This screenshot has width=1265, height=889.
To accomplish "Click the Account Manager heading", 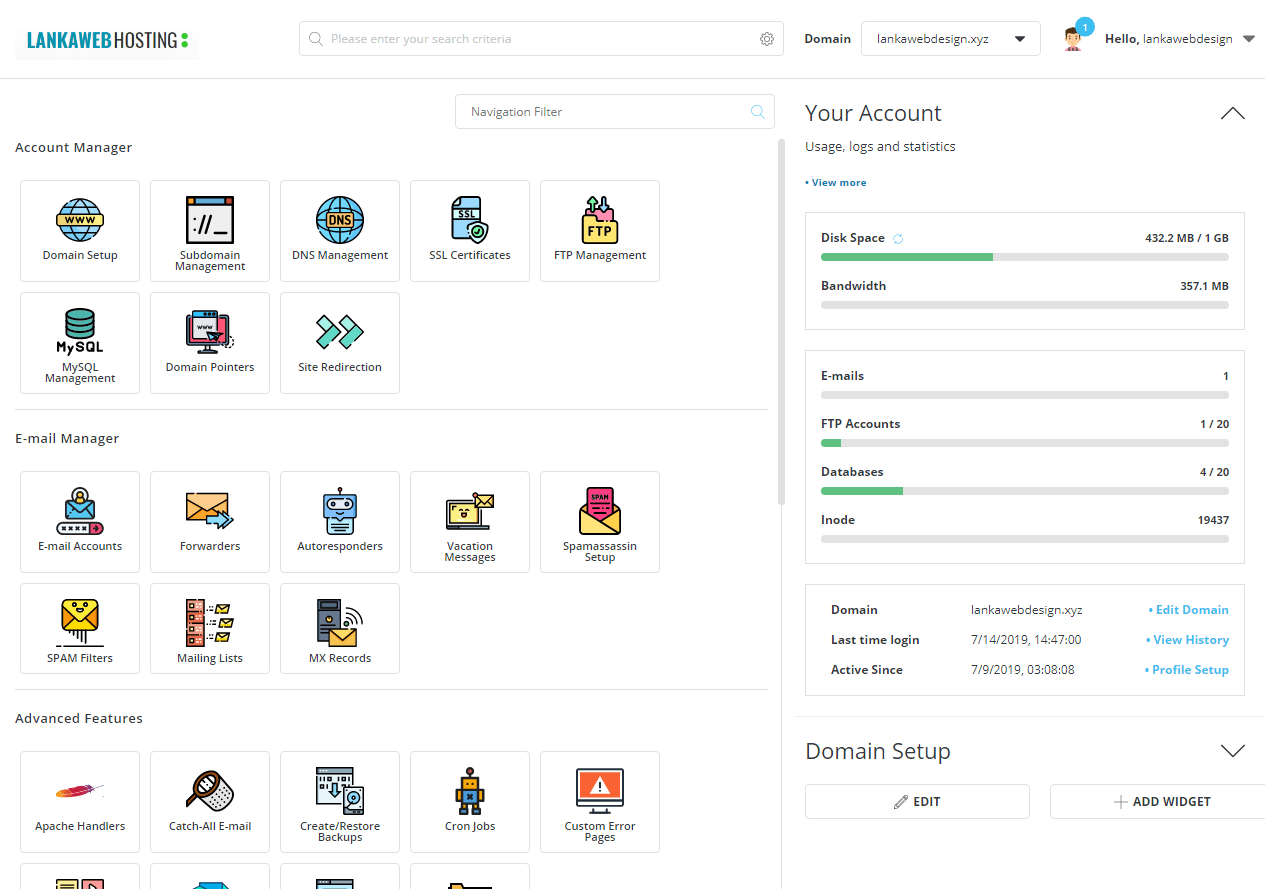I will pos(74,148).
